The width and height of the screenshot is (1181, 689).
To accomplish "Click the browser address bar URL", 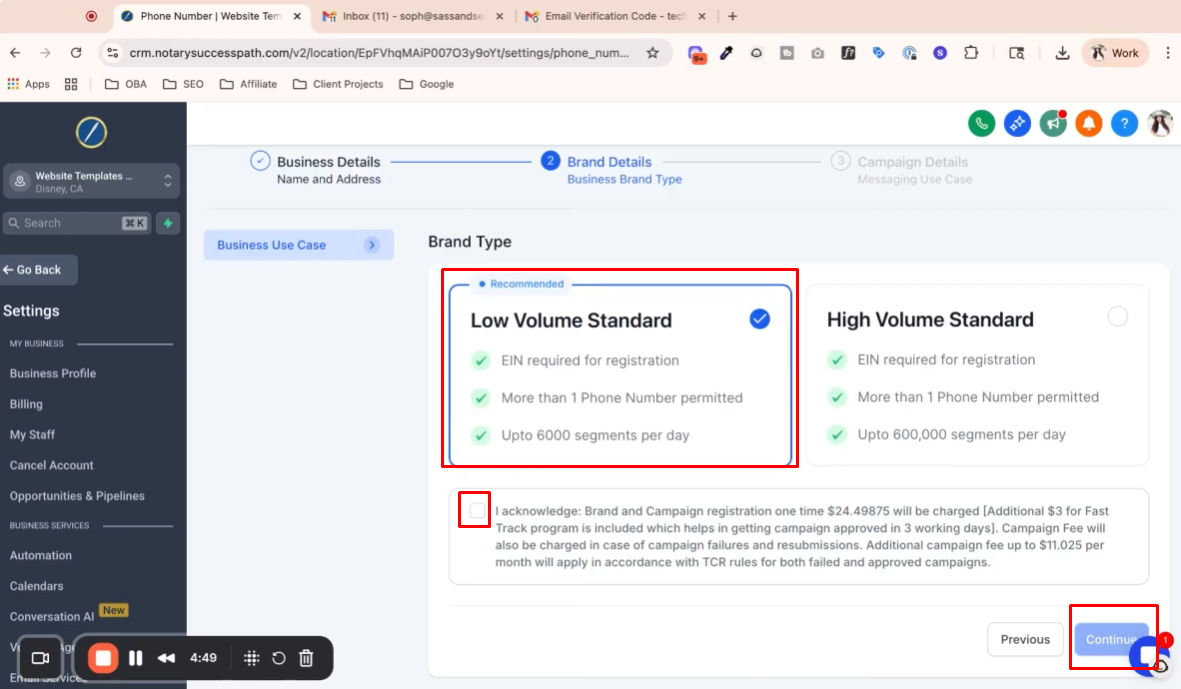I will pos(379,53).
